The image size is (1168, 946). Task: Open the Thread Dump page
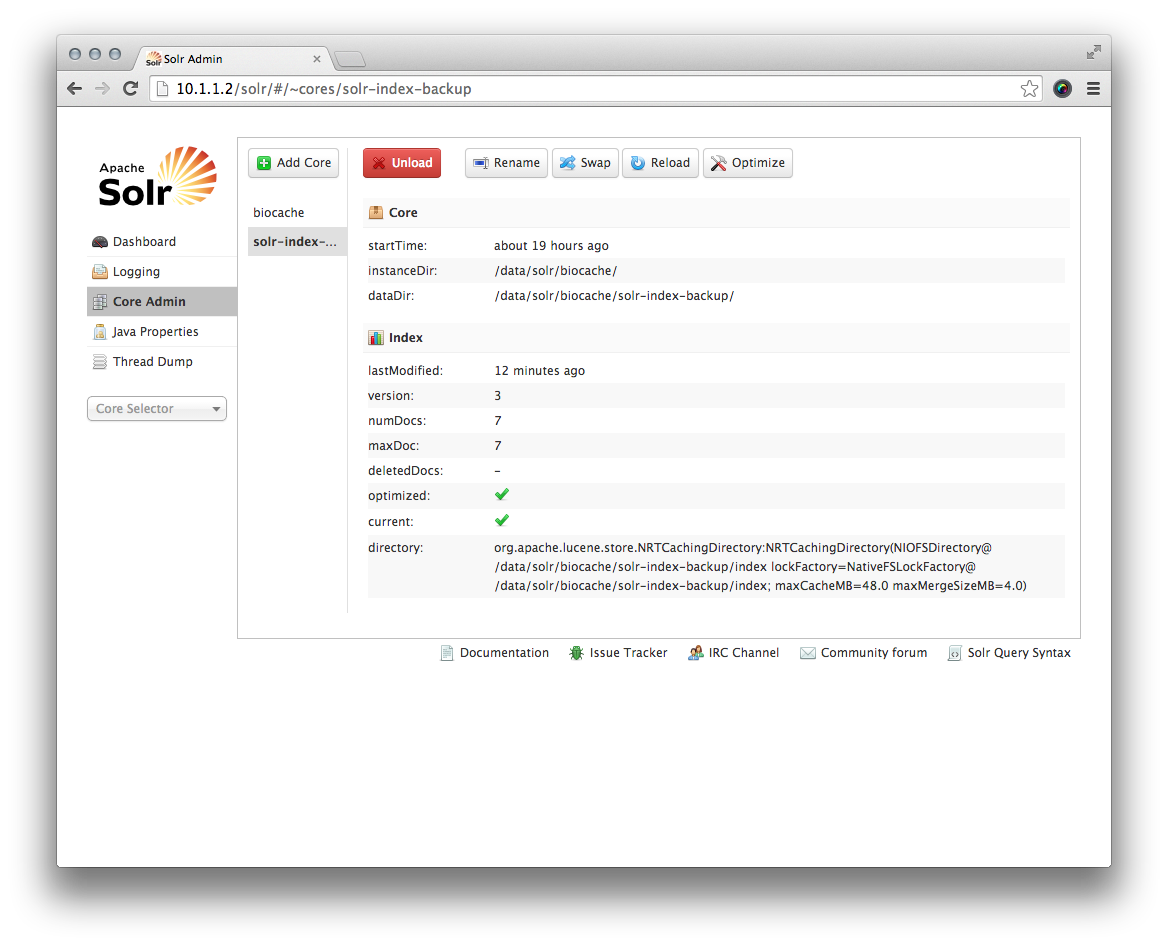coord(162,362)
